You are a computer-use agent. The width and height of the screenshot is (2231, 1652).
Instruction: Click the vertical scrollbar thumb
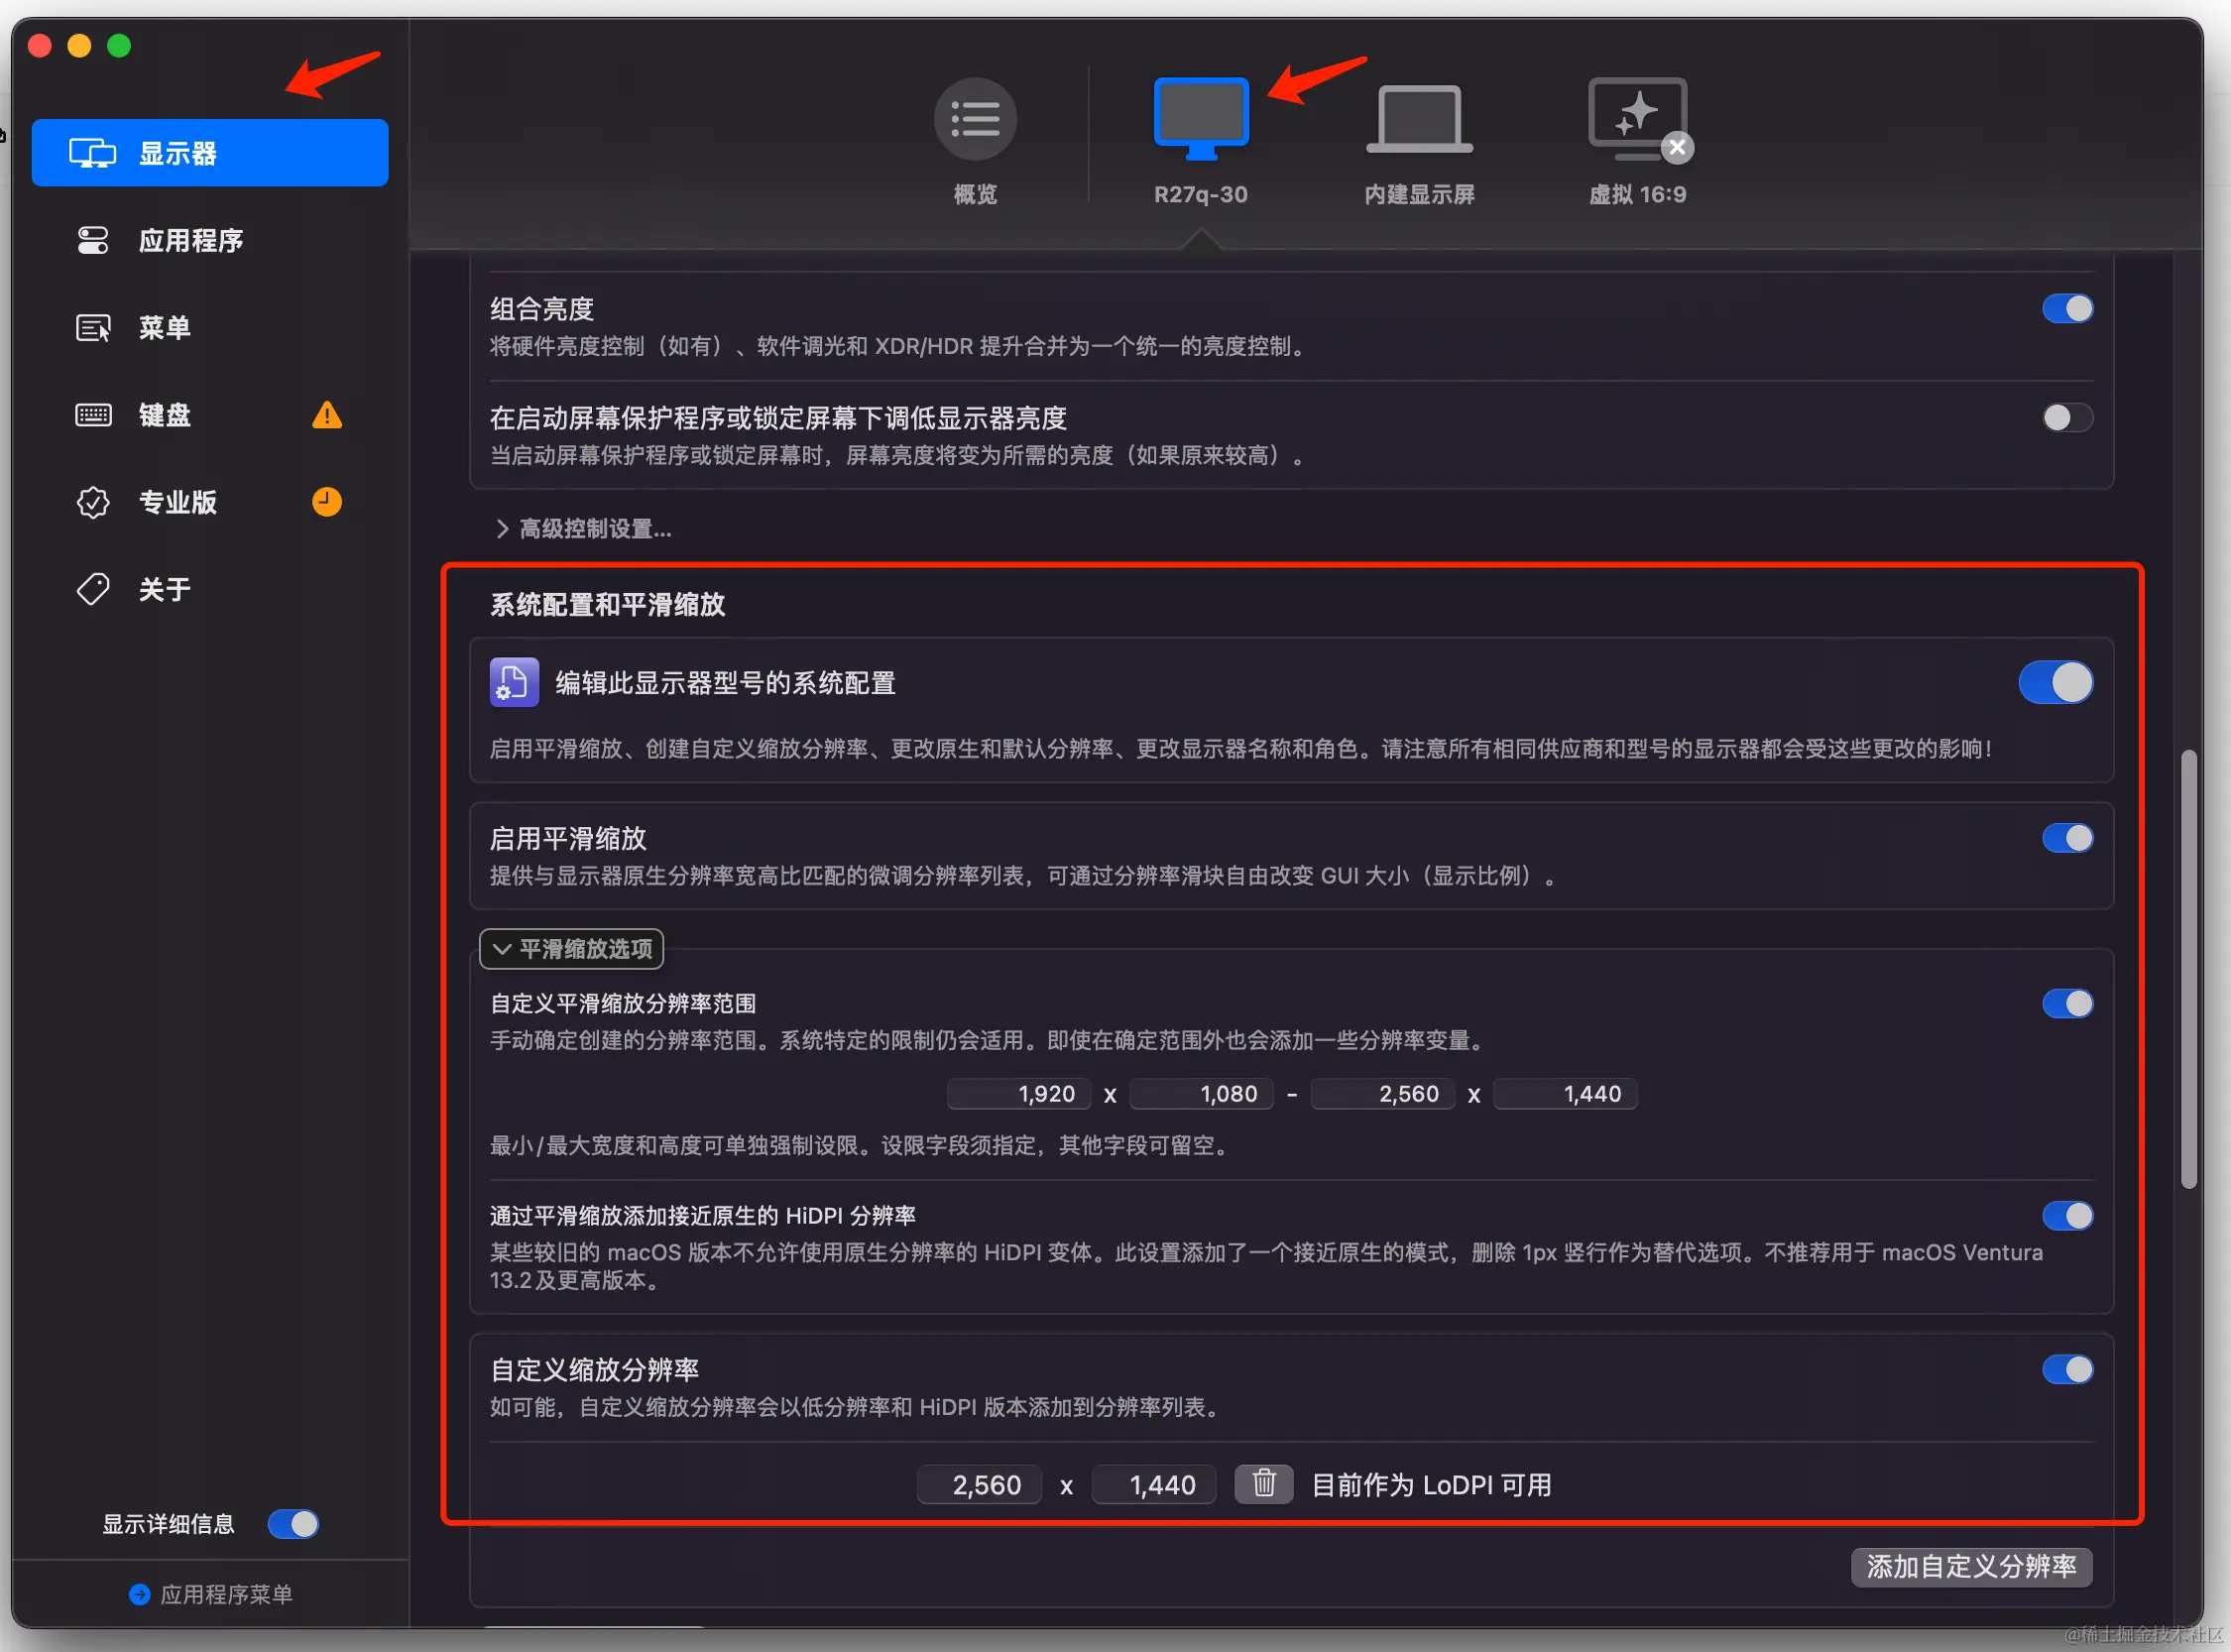point(2188,968)
